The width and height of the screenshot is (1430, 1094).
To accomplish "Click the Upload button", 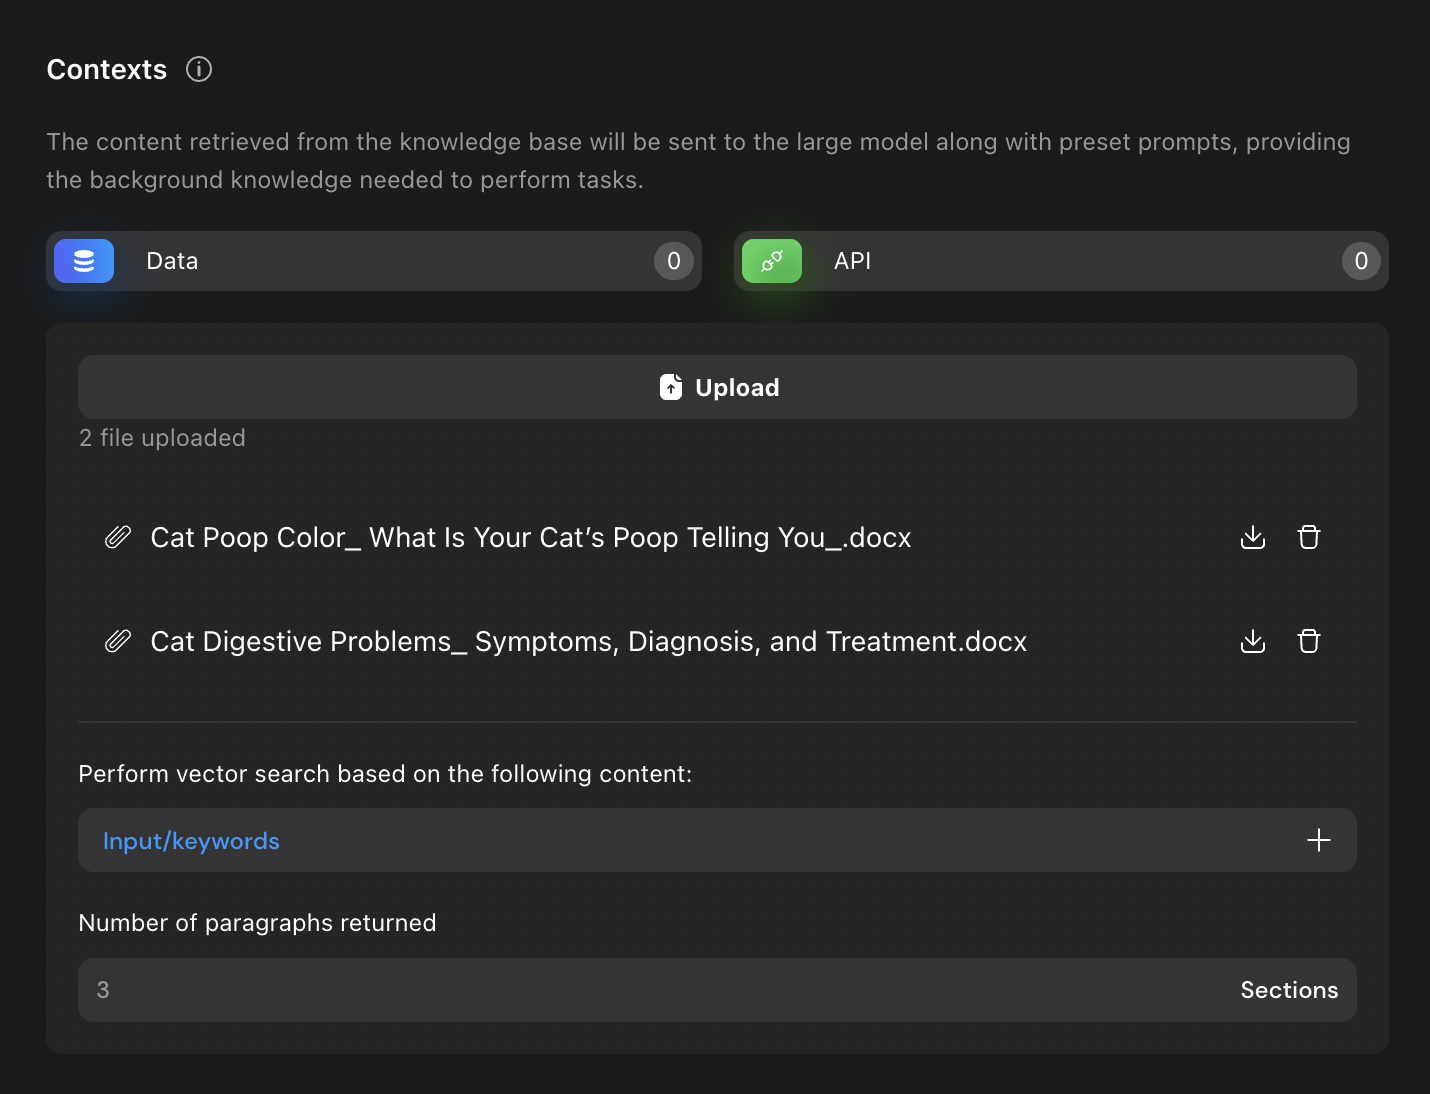I will click(717, 387).
